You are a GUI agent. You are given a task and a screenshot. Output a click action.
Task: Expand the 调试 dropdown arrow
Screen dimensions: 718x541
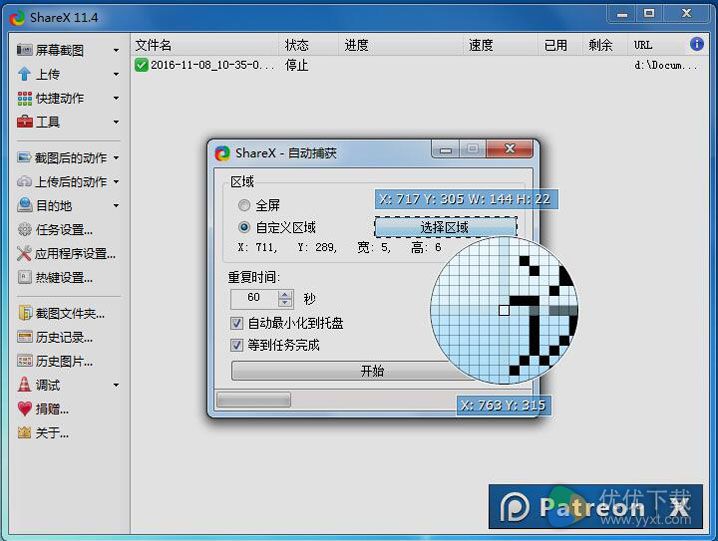tap(116, 385)
